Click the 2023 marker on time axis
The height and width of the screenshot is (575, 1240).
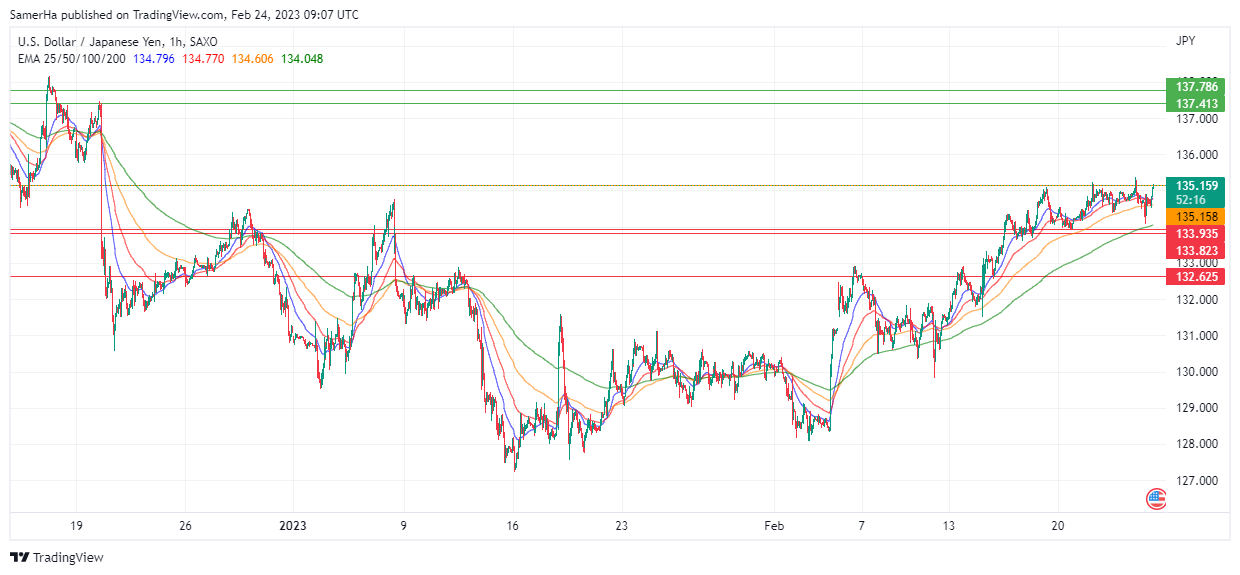(292, 525)
